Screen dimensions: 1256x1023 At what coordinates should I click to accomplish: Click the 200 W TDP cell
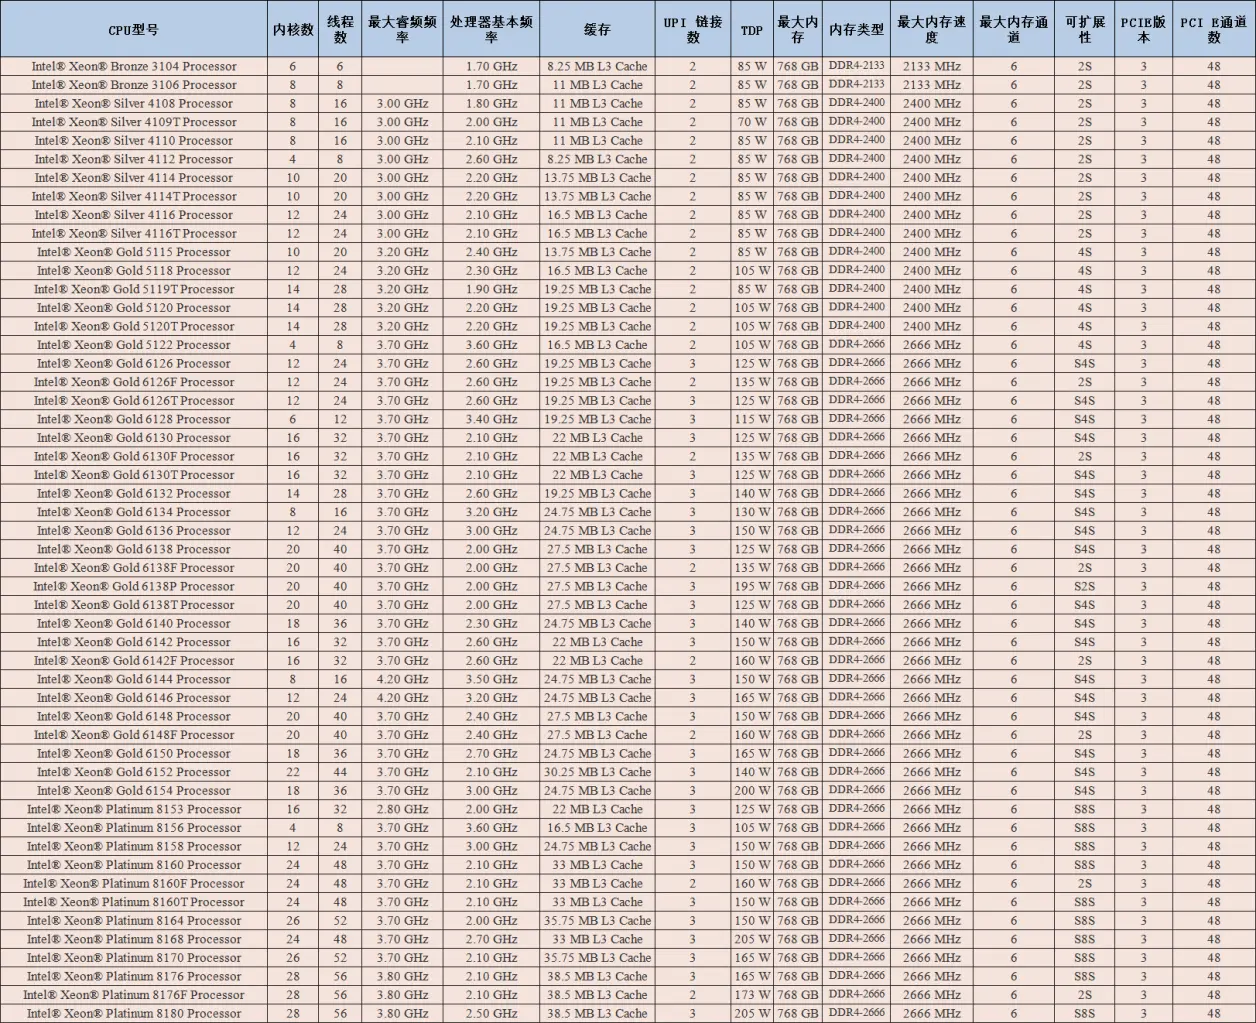(x=752, y=791)
